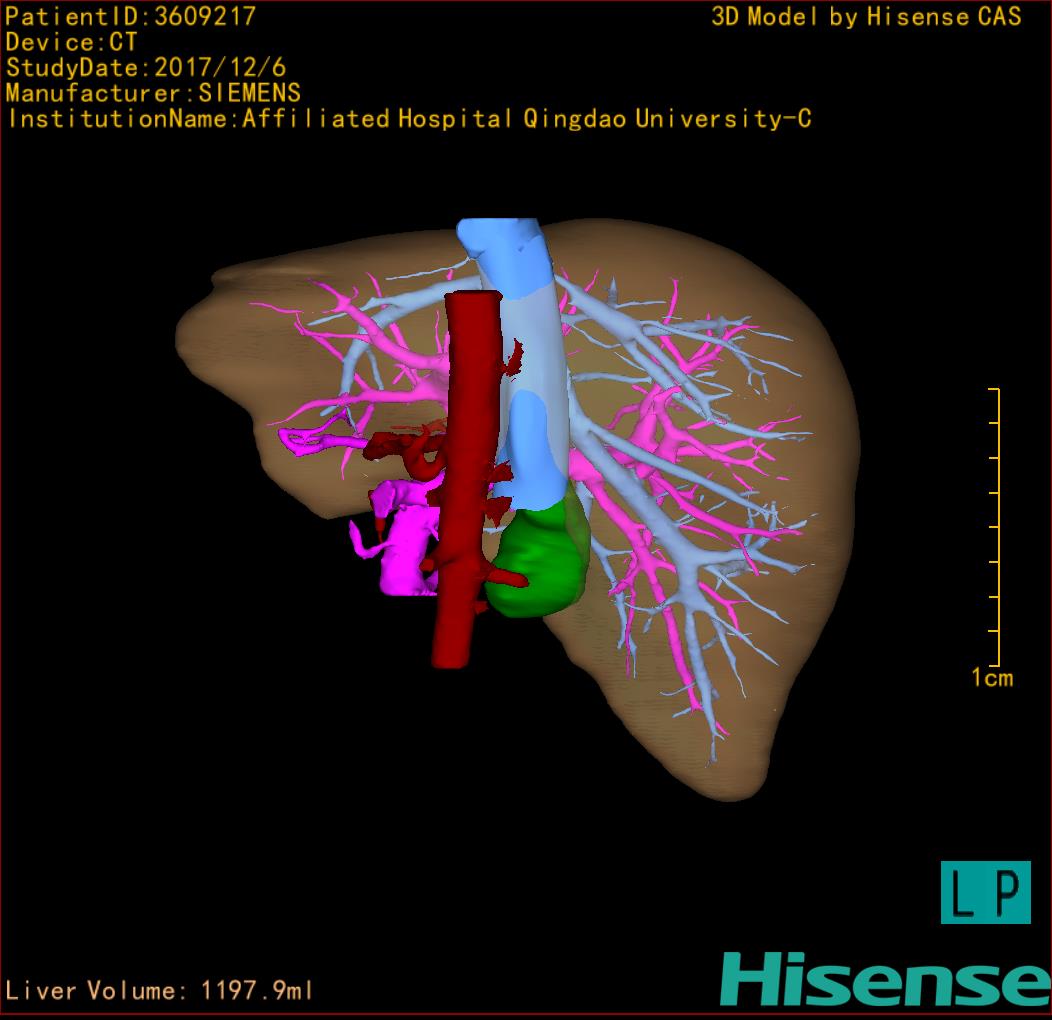Click the StudyDate:2017/12/6 text
Image resolution: width=1052 pixels, height=1020 pixels.
pos(146,68)
